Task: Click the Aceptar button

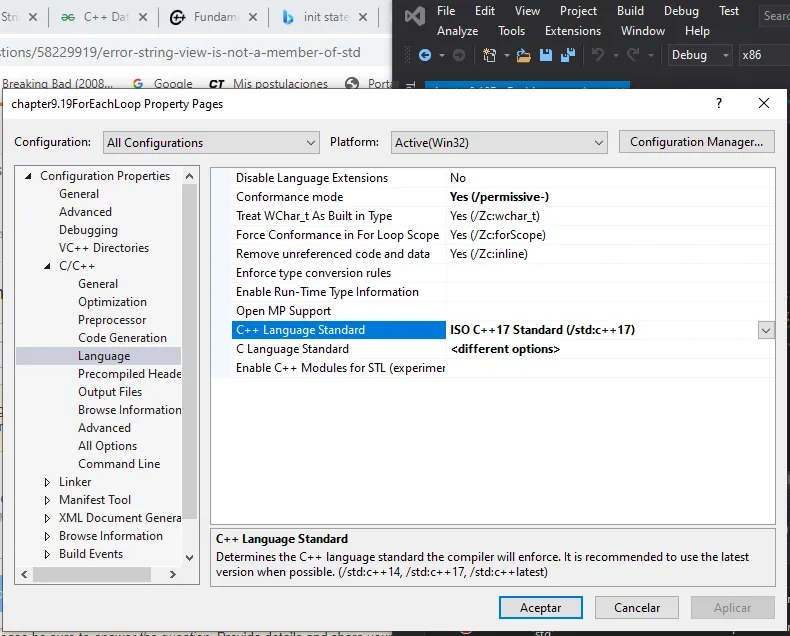Action: (x=541, y=608)
